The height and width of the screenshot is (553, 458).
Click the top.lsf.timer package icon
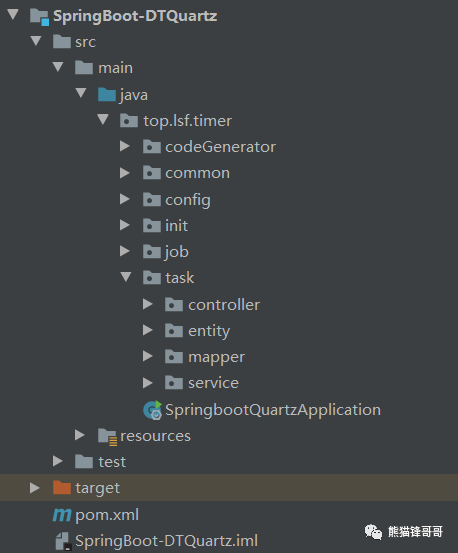[129, 120]
